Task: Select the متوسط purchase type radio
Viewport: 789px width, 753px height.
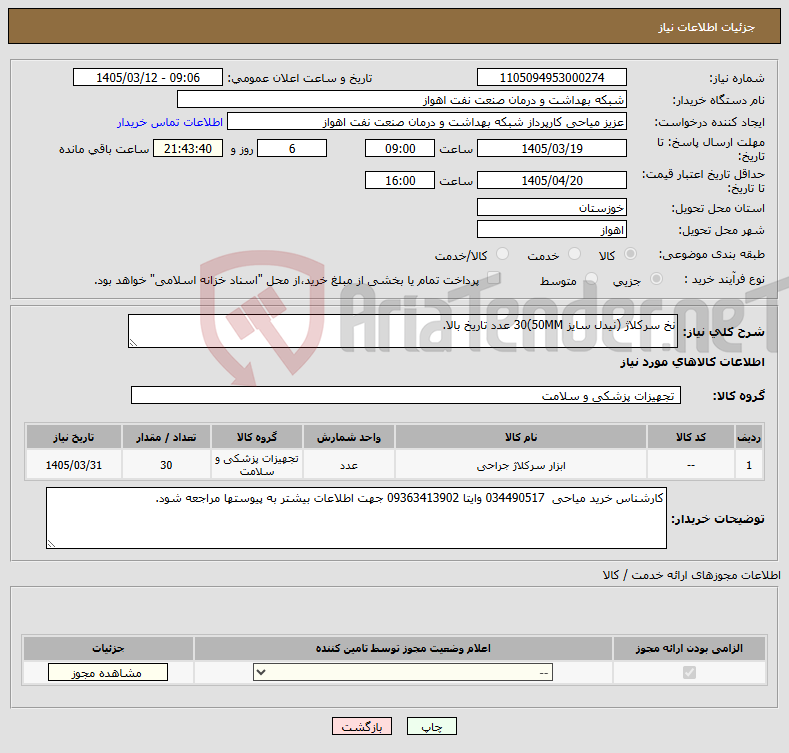Action: pyautogui.click(x=591, y=279)
